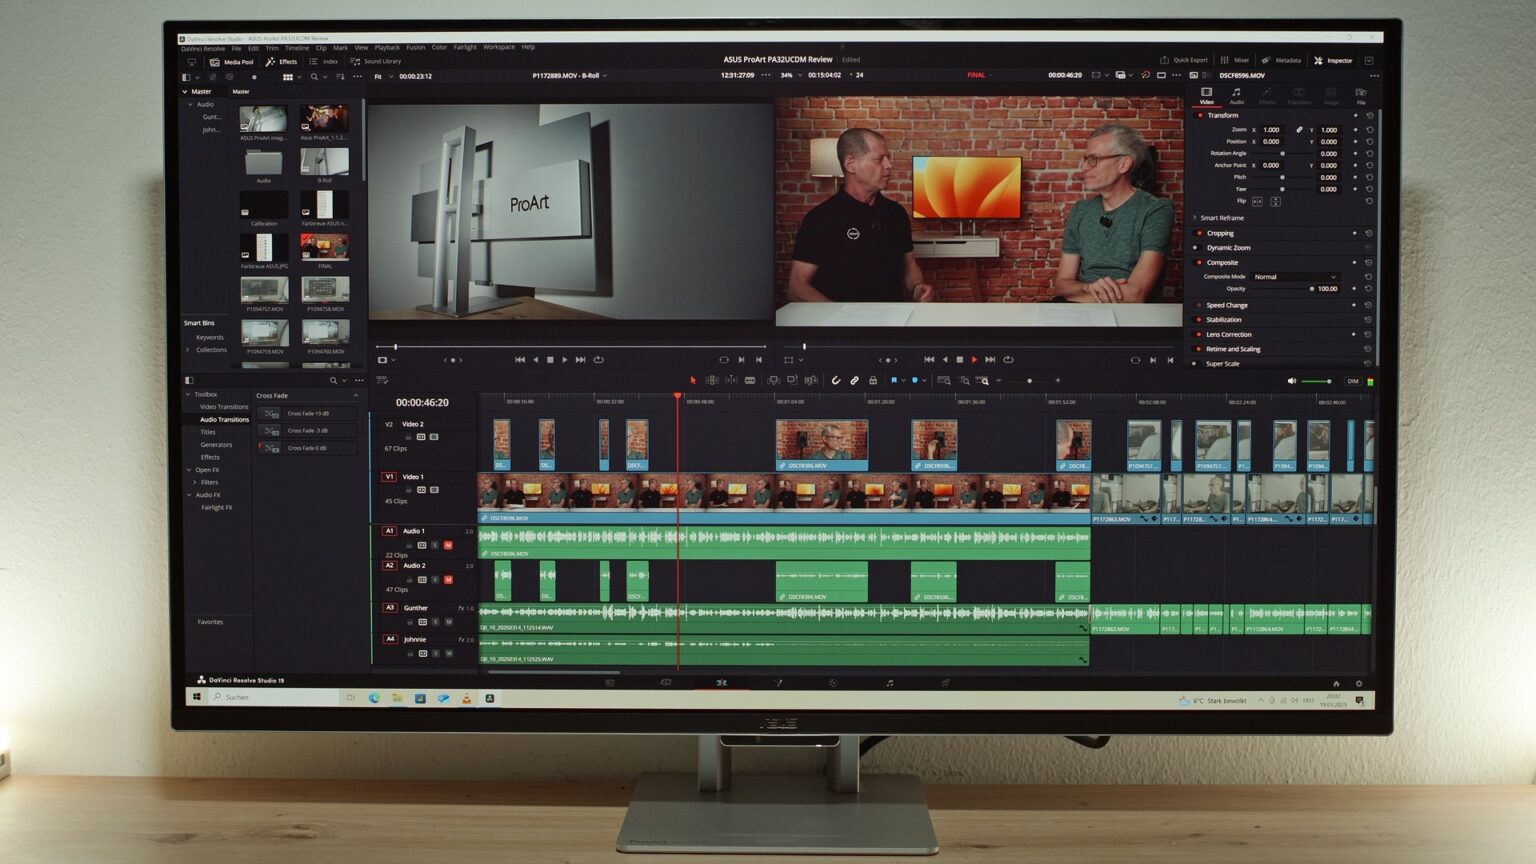Image resolution: width=1536 pixels, height=864 pixels.
Task: Toggle Lens Correction enable dot in Inspector
Action: (x=1199, y=334)
